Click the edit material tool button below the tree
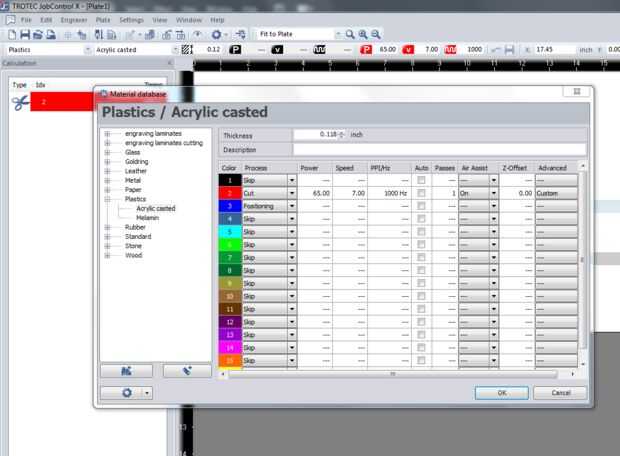Screen dimensions: 620x456 coord(187,371)
